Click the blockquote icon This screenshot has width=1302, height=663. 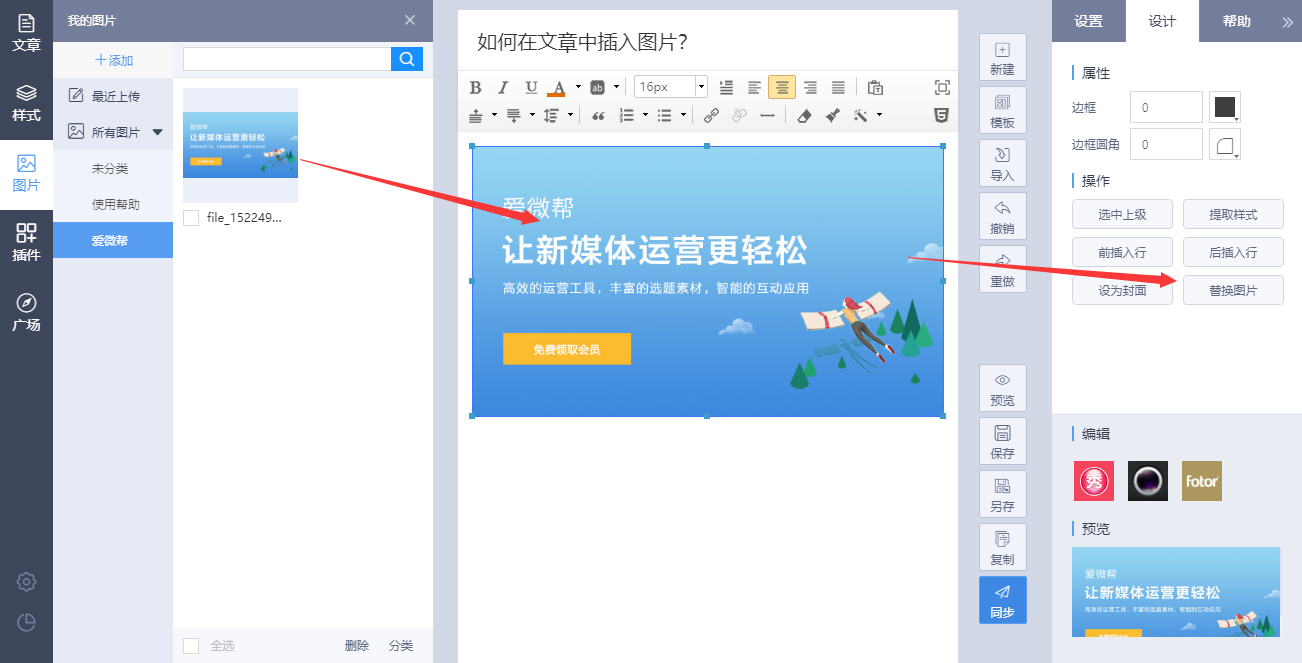598,115
